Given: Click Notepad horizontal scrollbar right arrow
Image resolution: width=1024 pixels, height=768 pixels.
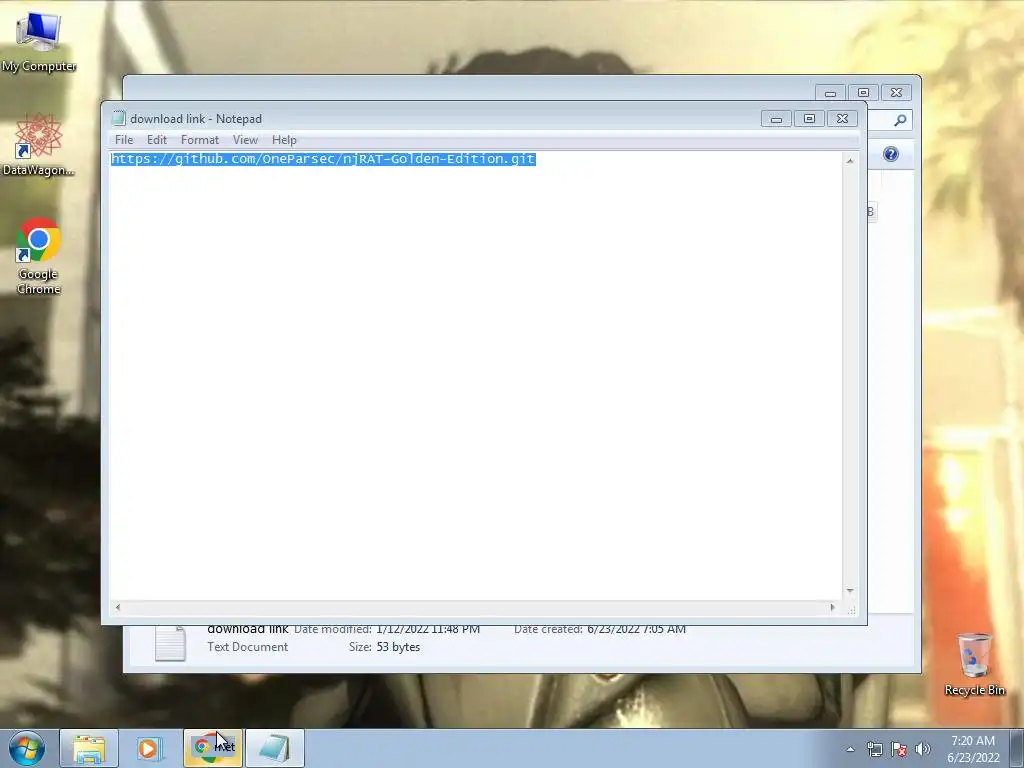Looking at the screenshot, I should (832, 607).
